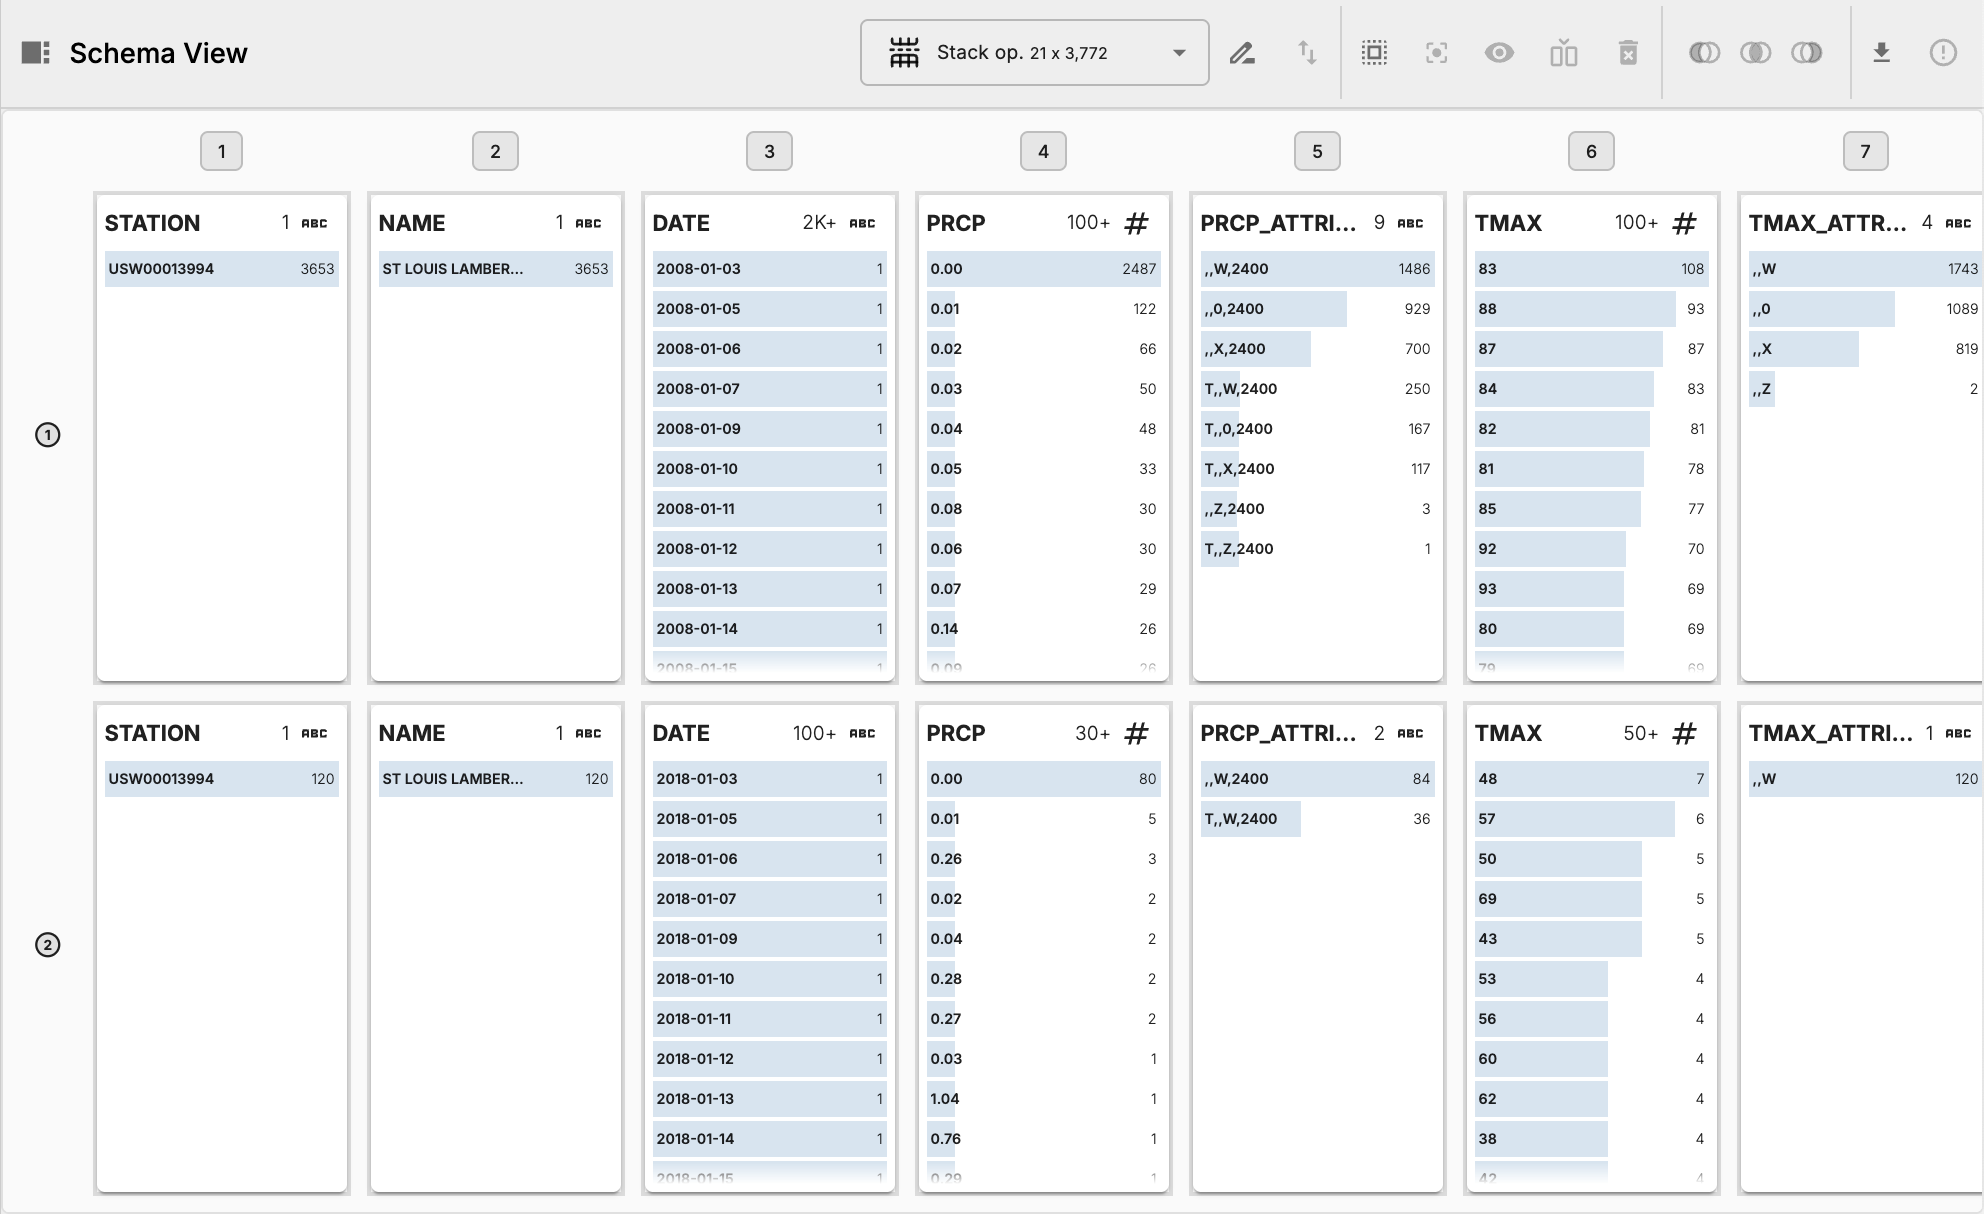The height and width of the screenshot is (1214, 1984).
Task: Click the columns compare icon
Action: (x=1564, y=53)
